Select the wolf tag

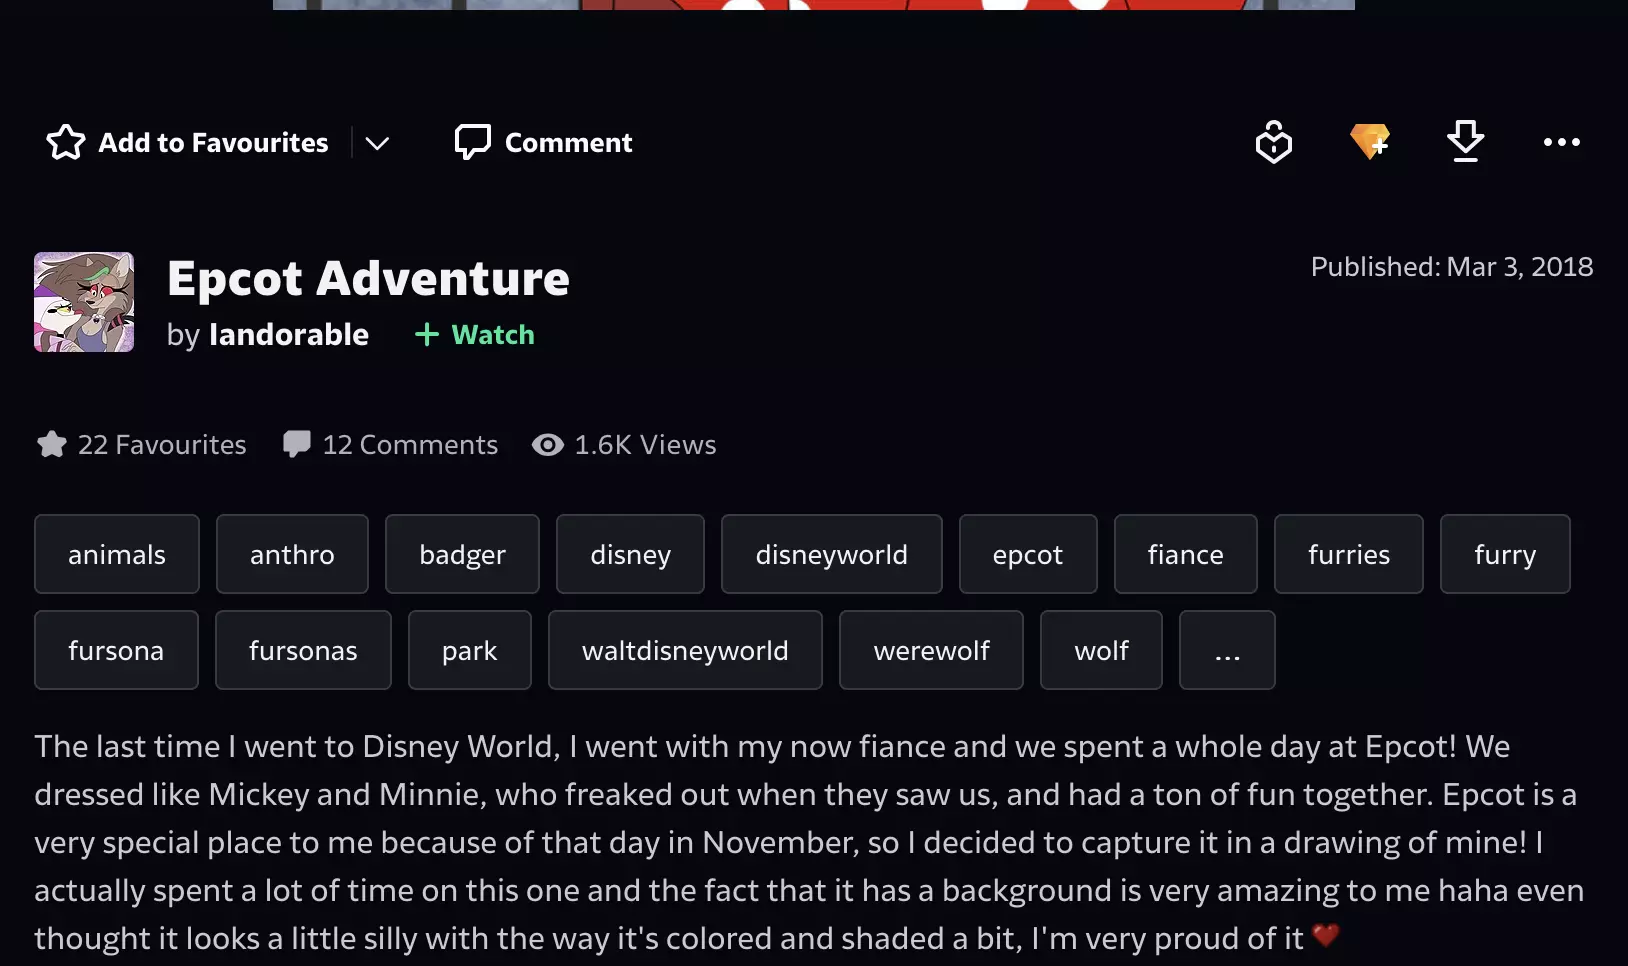pyautogui.click(x=1101, y=650)
